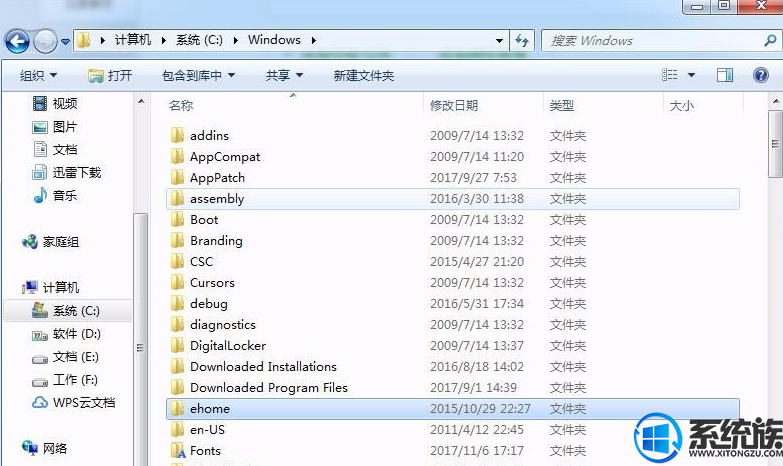Expand the arrow after Windows breadcrumb
Viewport: 783px width, 466px height.
(314, 40)
